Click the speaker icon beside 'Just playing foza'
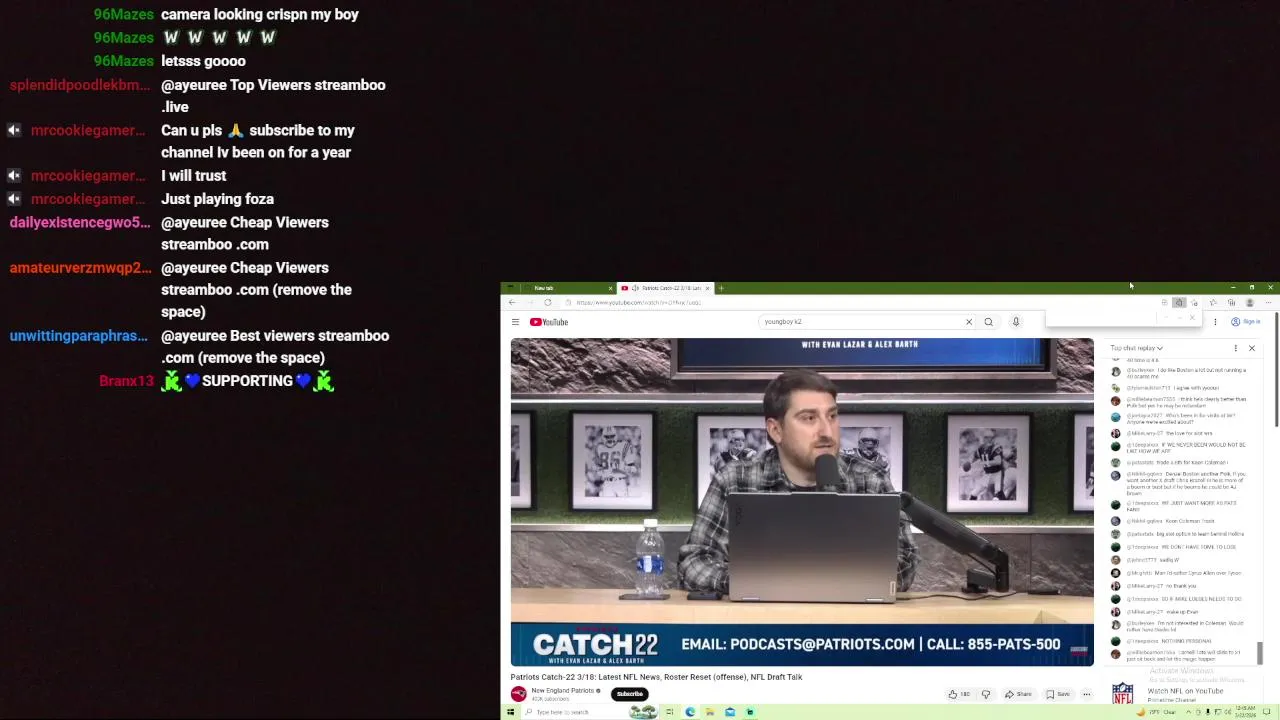 (x=14, y=199)
